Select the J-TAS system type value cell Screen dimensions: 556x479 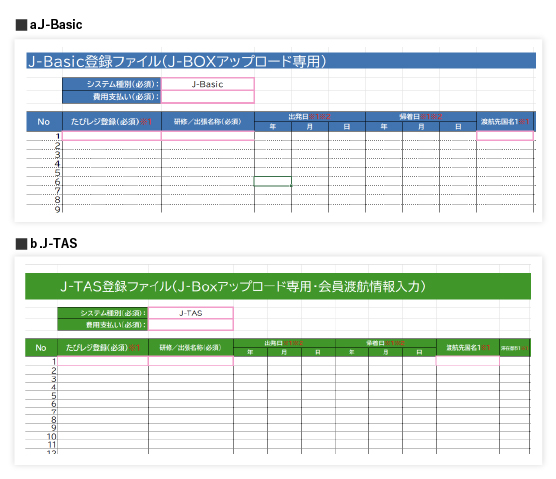coord(191,313)
